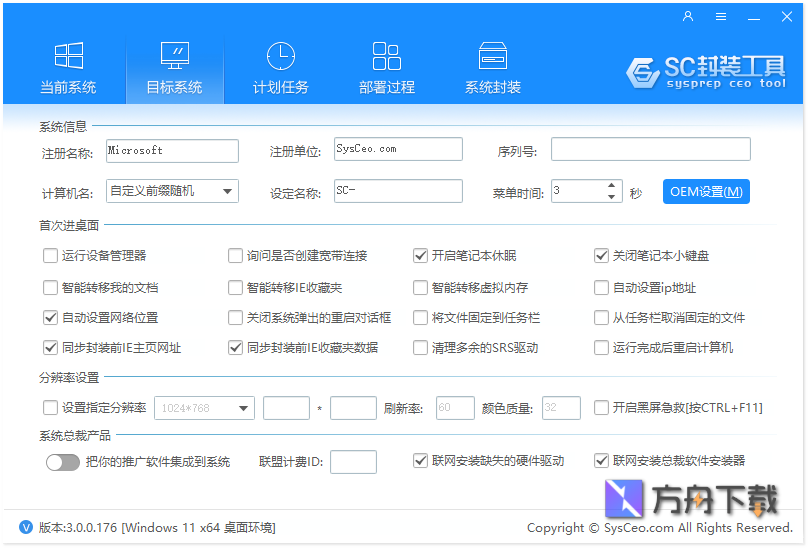
Task: Enable 自动设置ip地址 checkbox
Action: tap(601, 288)
